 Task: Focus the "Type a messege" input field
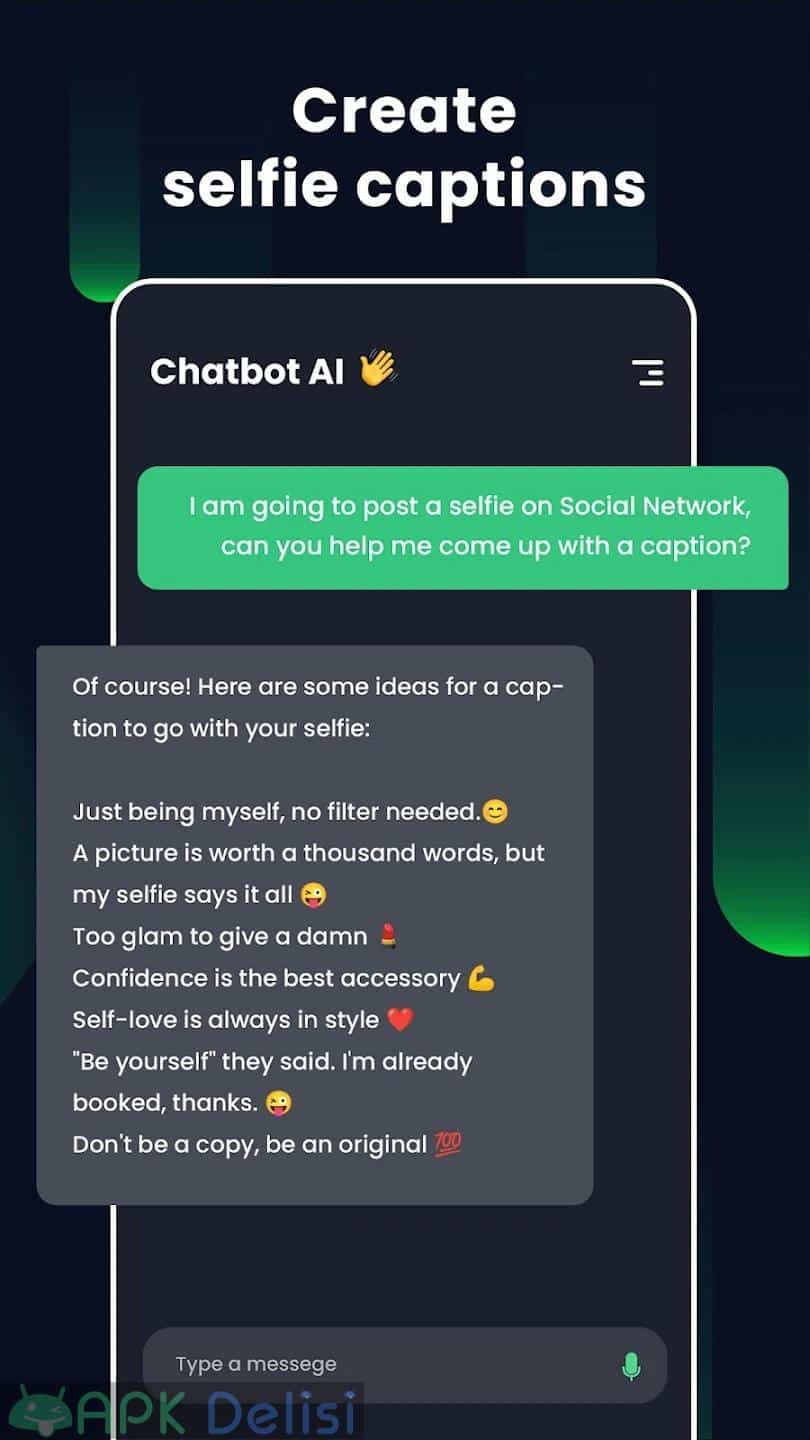coord(405,1365)
